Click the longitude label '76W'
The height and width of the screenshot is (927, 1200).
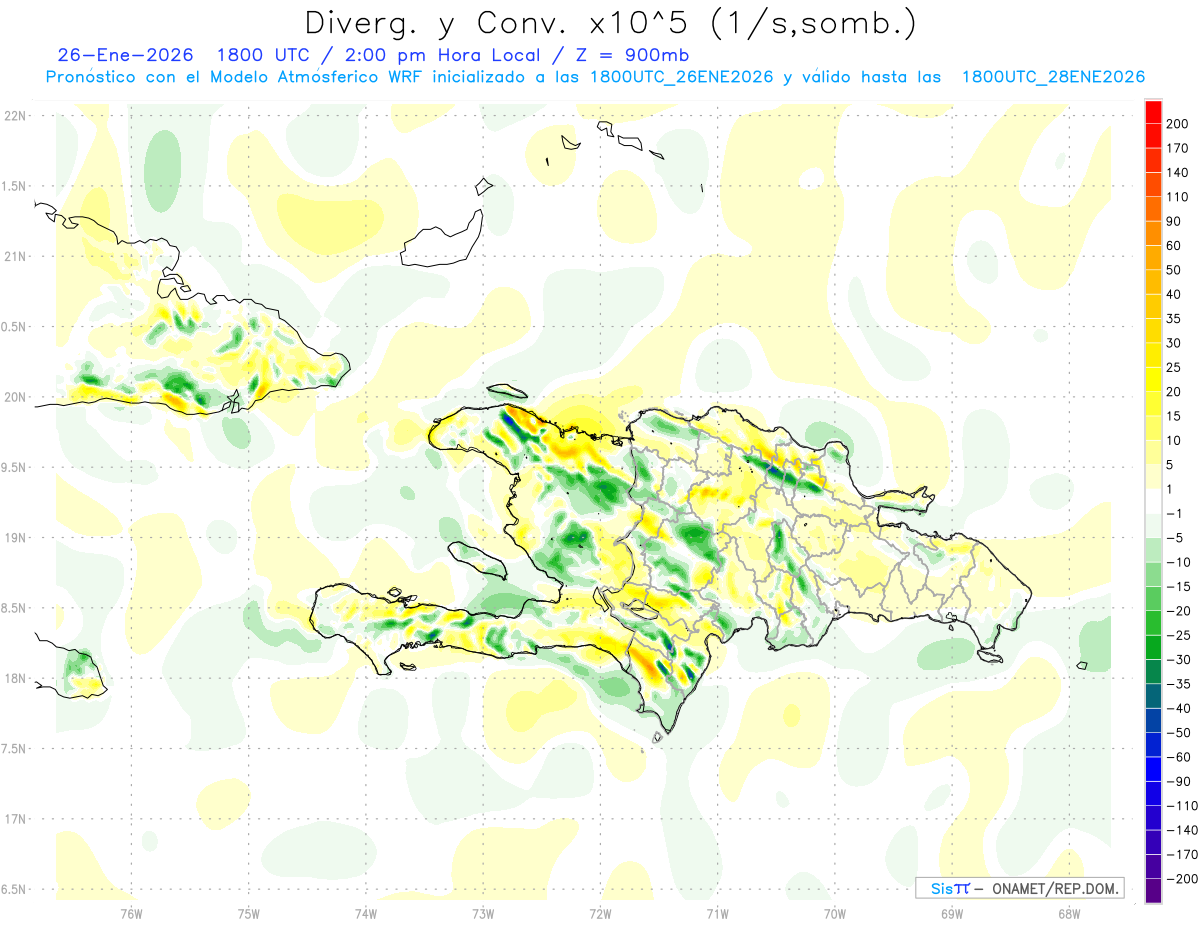pos(131,913)
